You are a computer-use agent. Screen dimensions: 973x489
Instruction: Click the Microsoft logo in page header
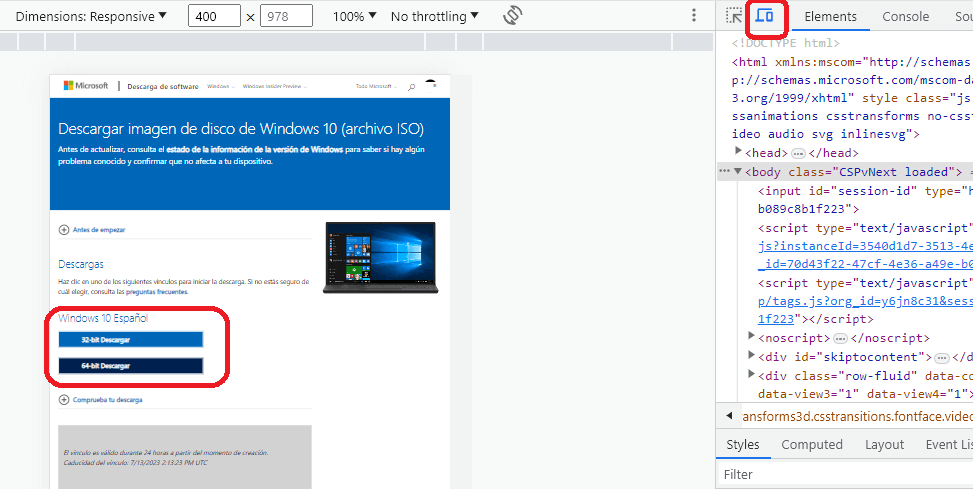pos(86,86)
